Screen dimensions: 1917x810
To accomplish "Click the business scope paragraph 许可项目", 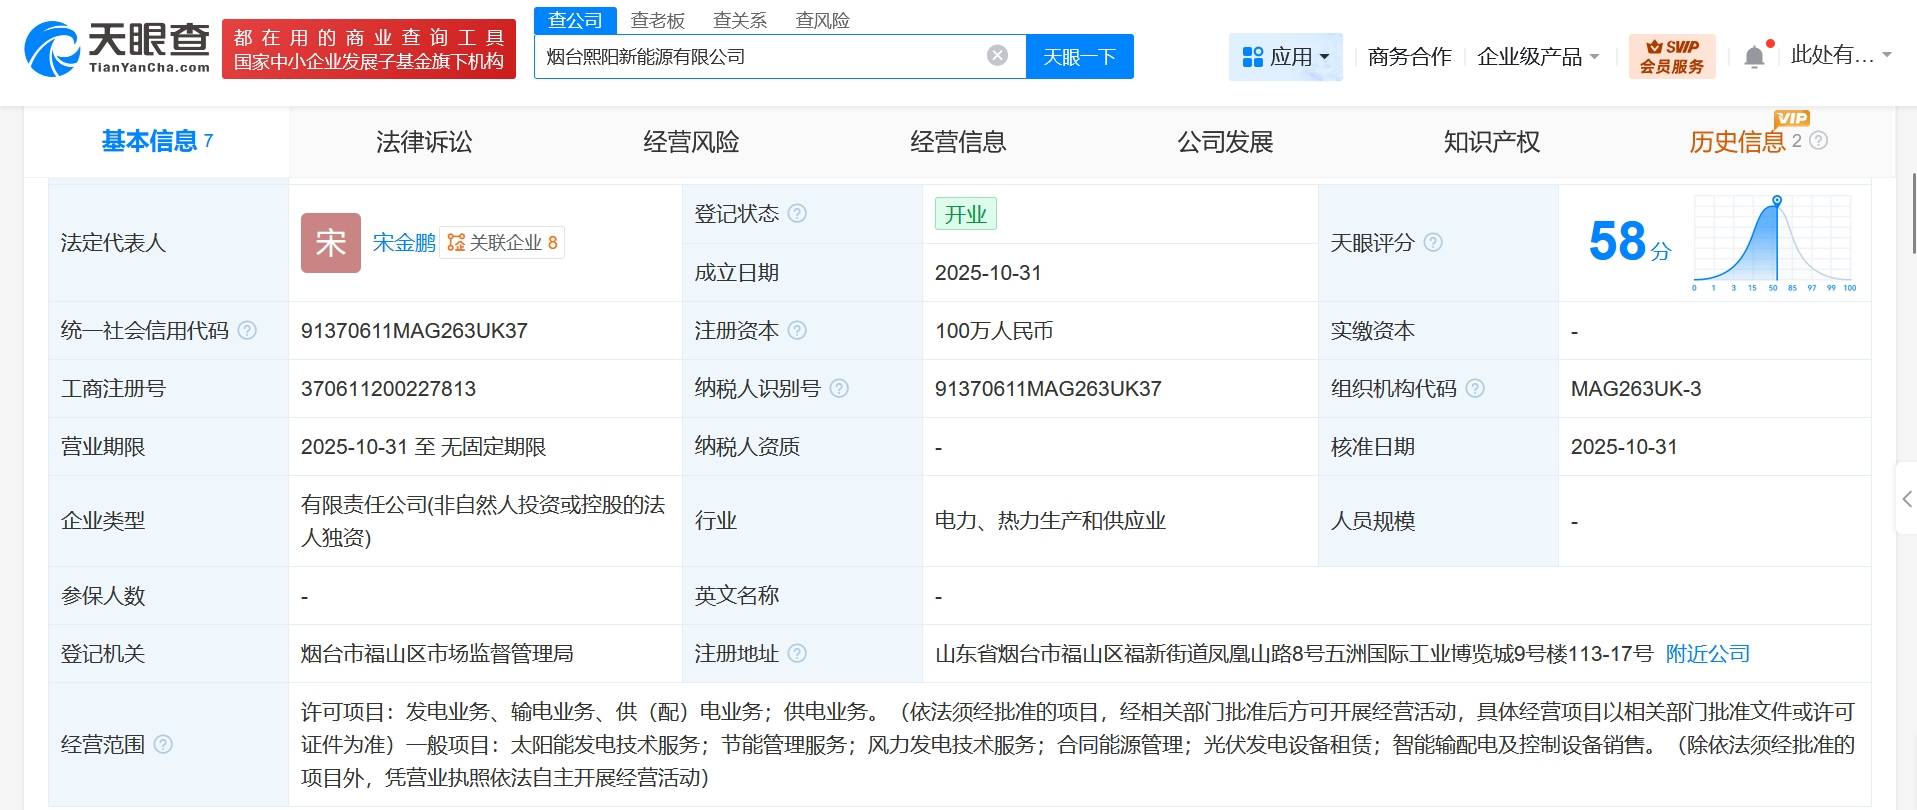I will pos(1078,744).
